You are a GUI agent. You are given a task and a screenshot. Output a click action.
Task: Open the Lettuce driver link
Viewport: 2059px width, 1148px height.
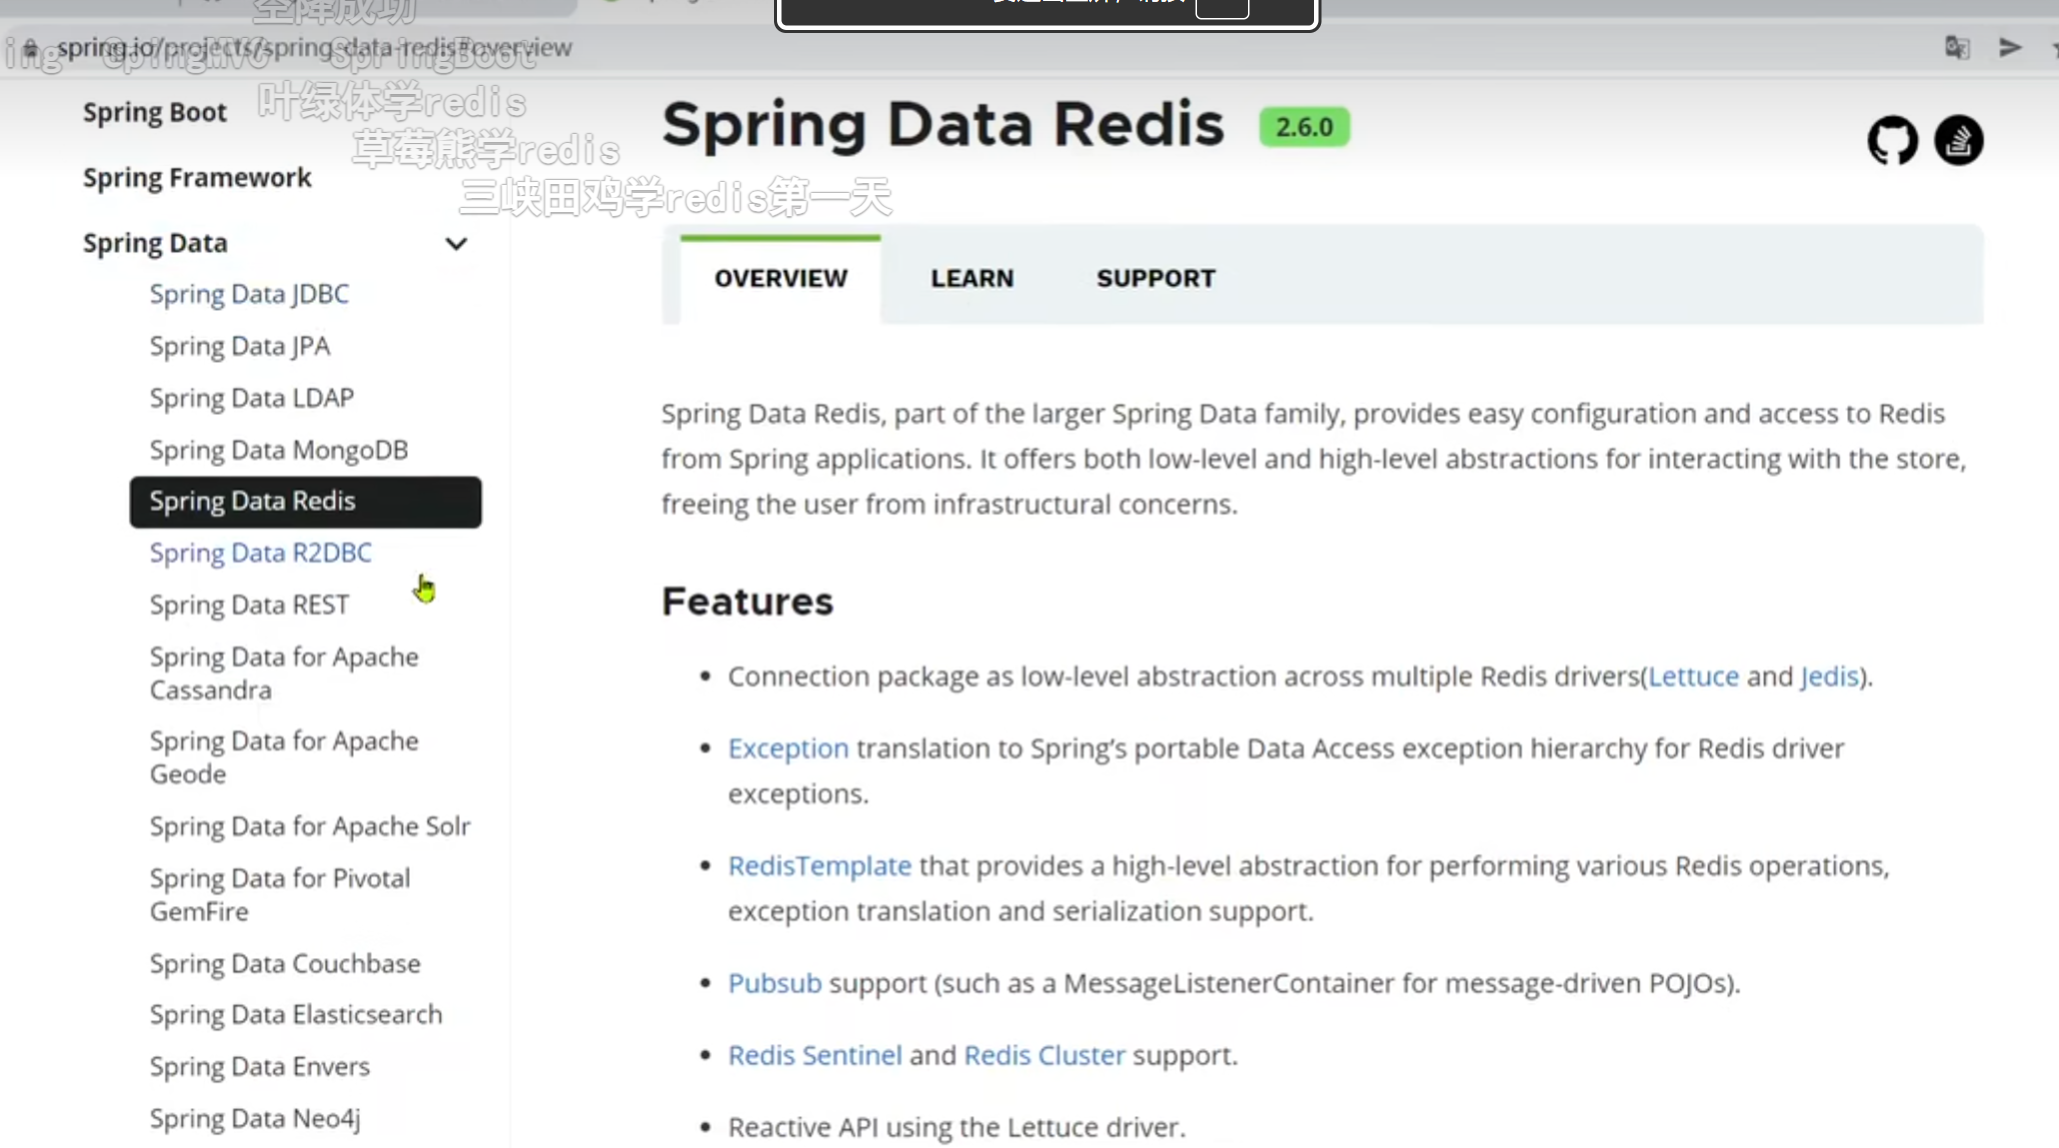pyautogui.click(x=1693, y=676)
